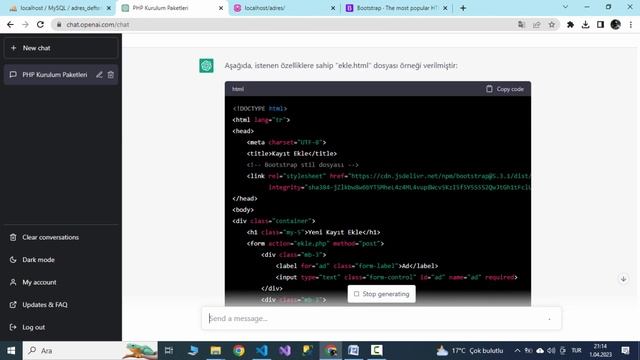Show hidden system tray icons chevron
This screenshot has width=640, height=360.
517,351
